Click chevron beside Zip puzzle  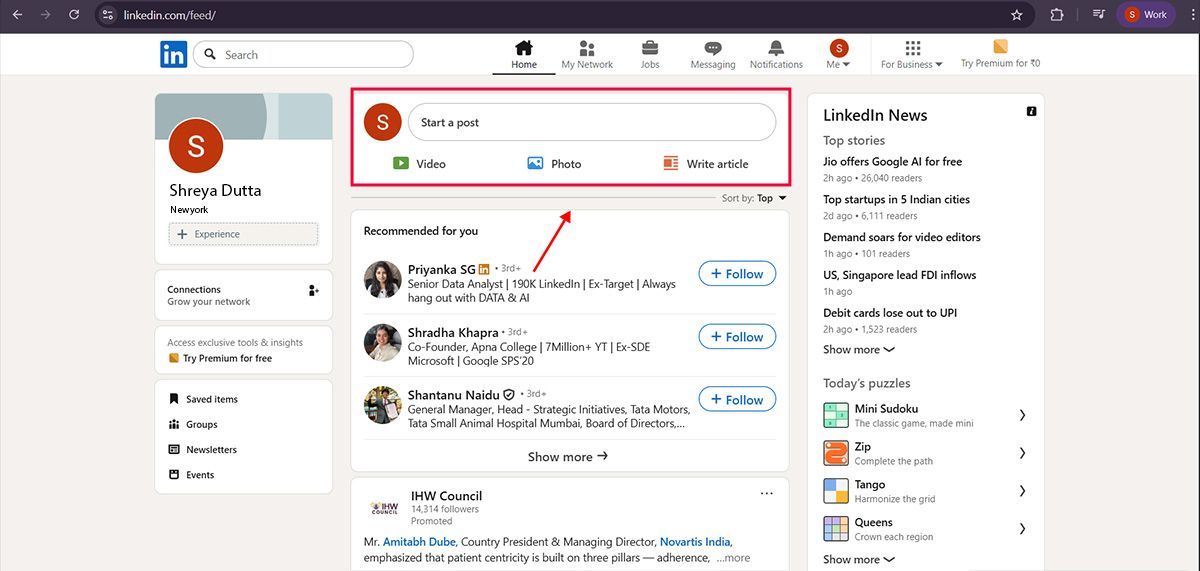point(1022,453)
